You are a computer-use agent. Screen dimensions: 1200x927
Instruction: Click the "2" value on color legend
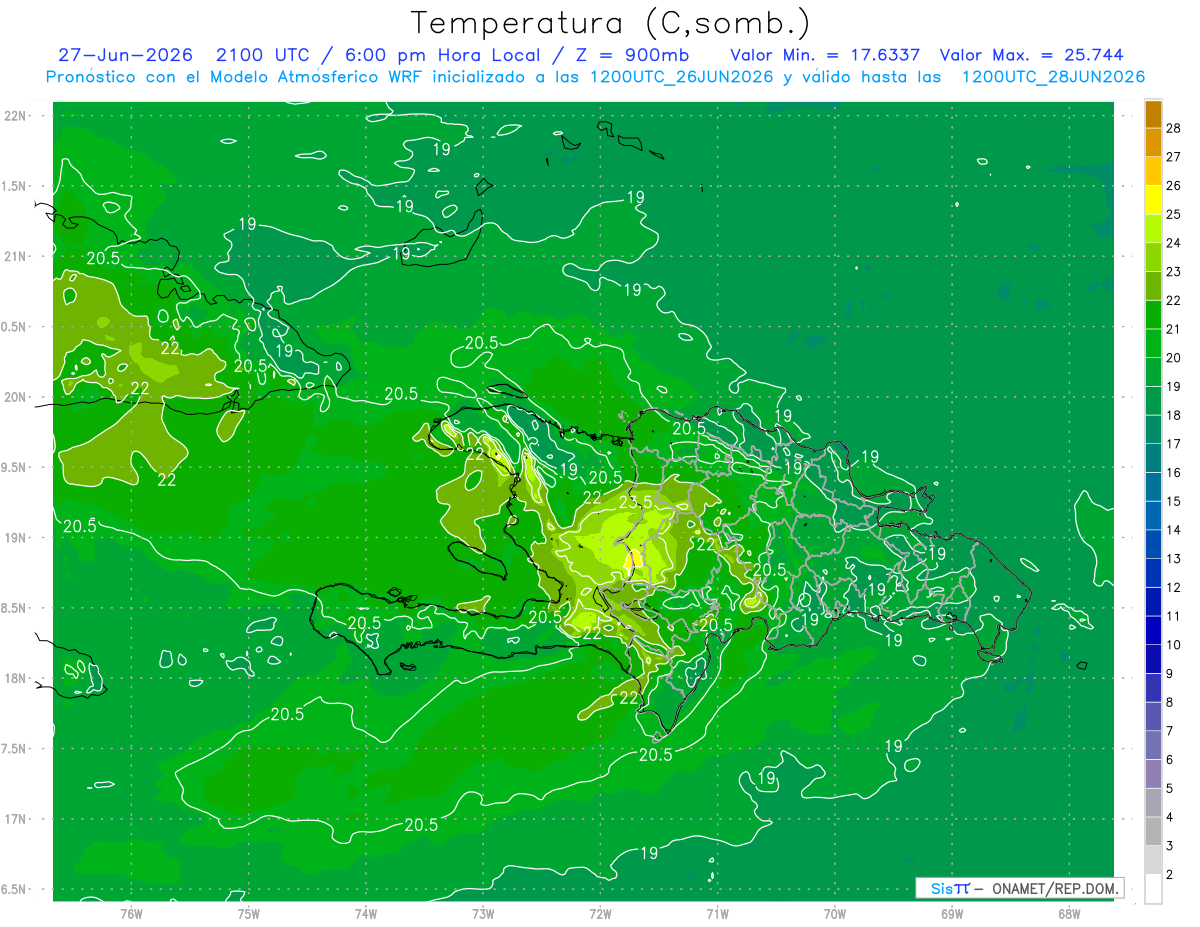[x=1171, y=875]
